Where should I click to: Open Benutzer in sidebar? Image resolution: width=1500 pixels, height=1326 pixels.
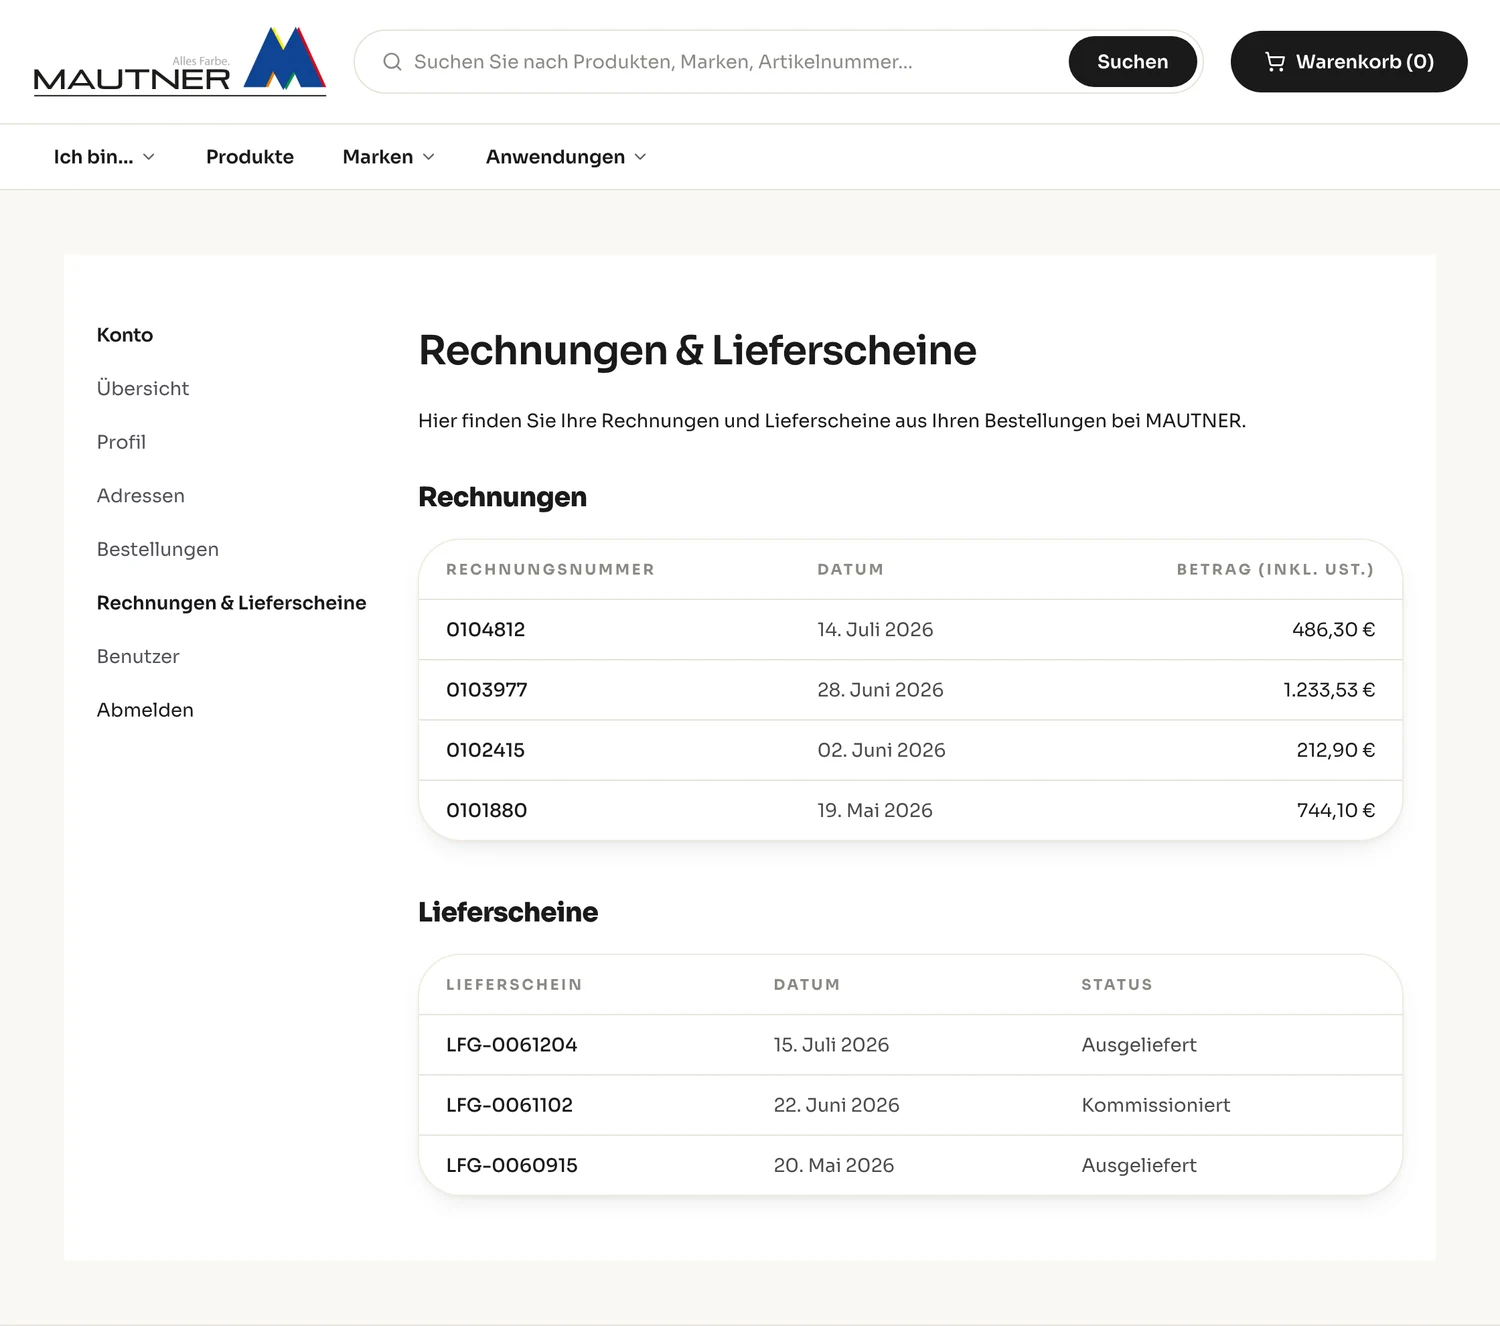pyautogui.click(x=138, y=656)
